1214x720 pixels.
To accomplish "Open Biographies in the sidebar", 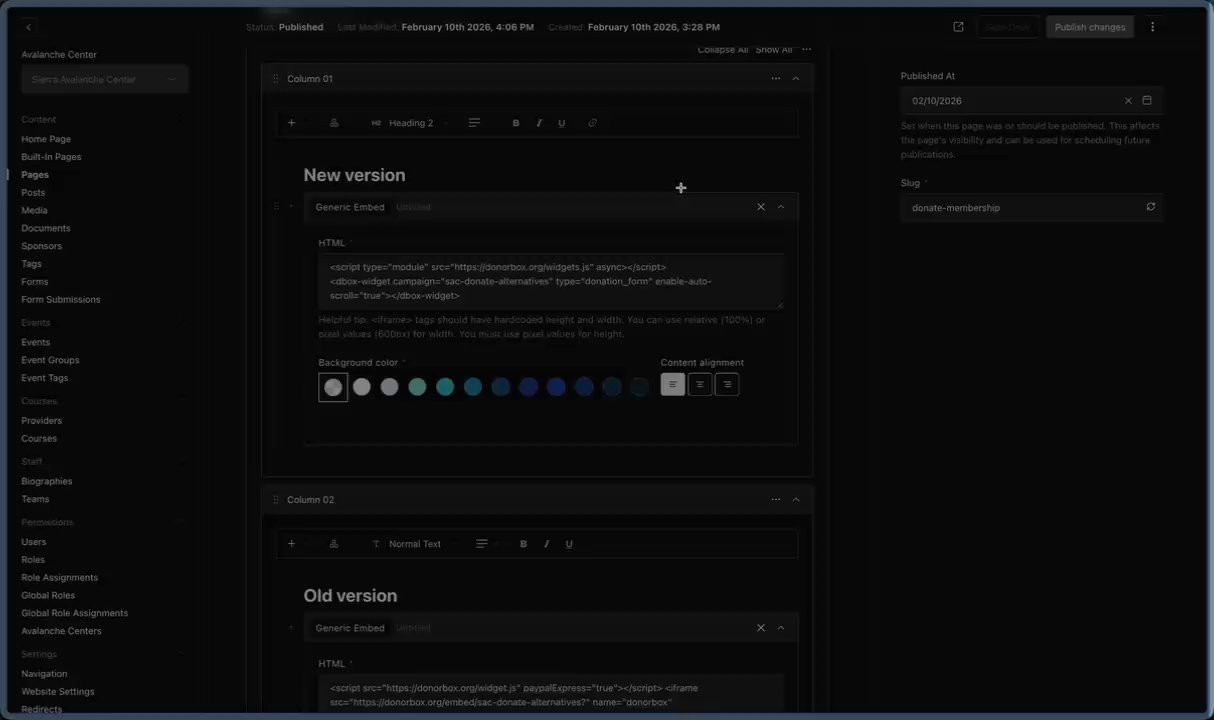I will click(47, 481).
